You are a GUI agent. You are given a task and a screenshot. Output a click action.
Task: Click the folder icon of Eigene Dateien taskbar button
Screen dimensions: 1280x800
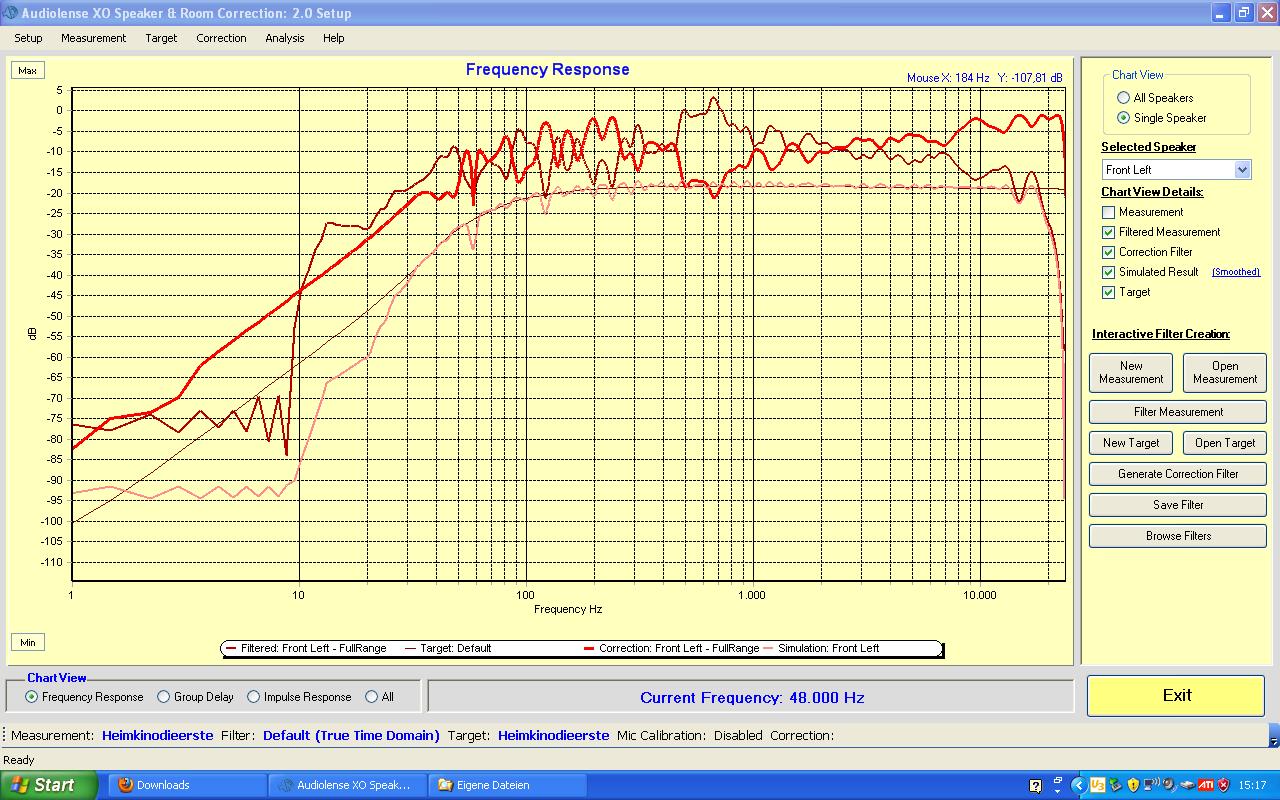tap(446, 785)
